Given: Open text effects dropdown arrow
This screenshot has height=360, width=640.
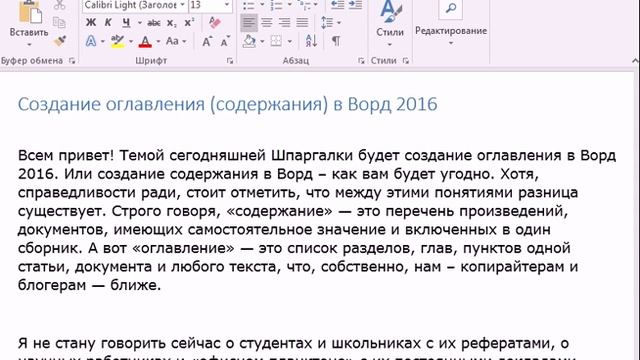Looking at the screenshot, I should click(102, 42).
